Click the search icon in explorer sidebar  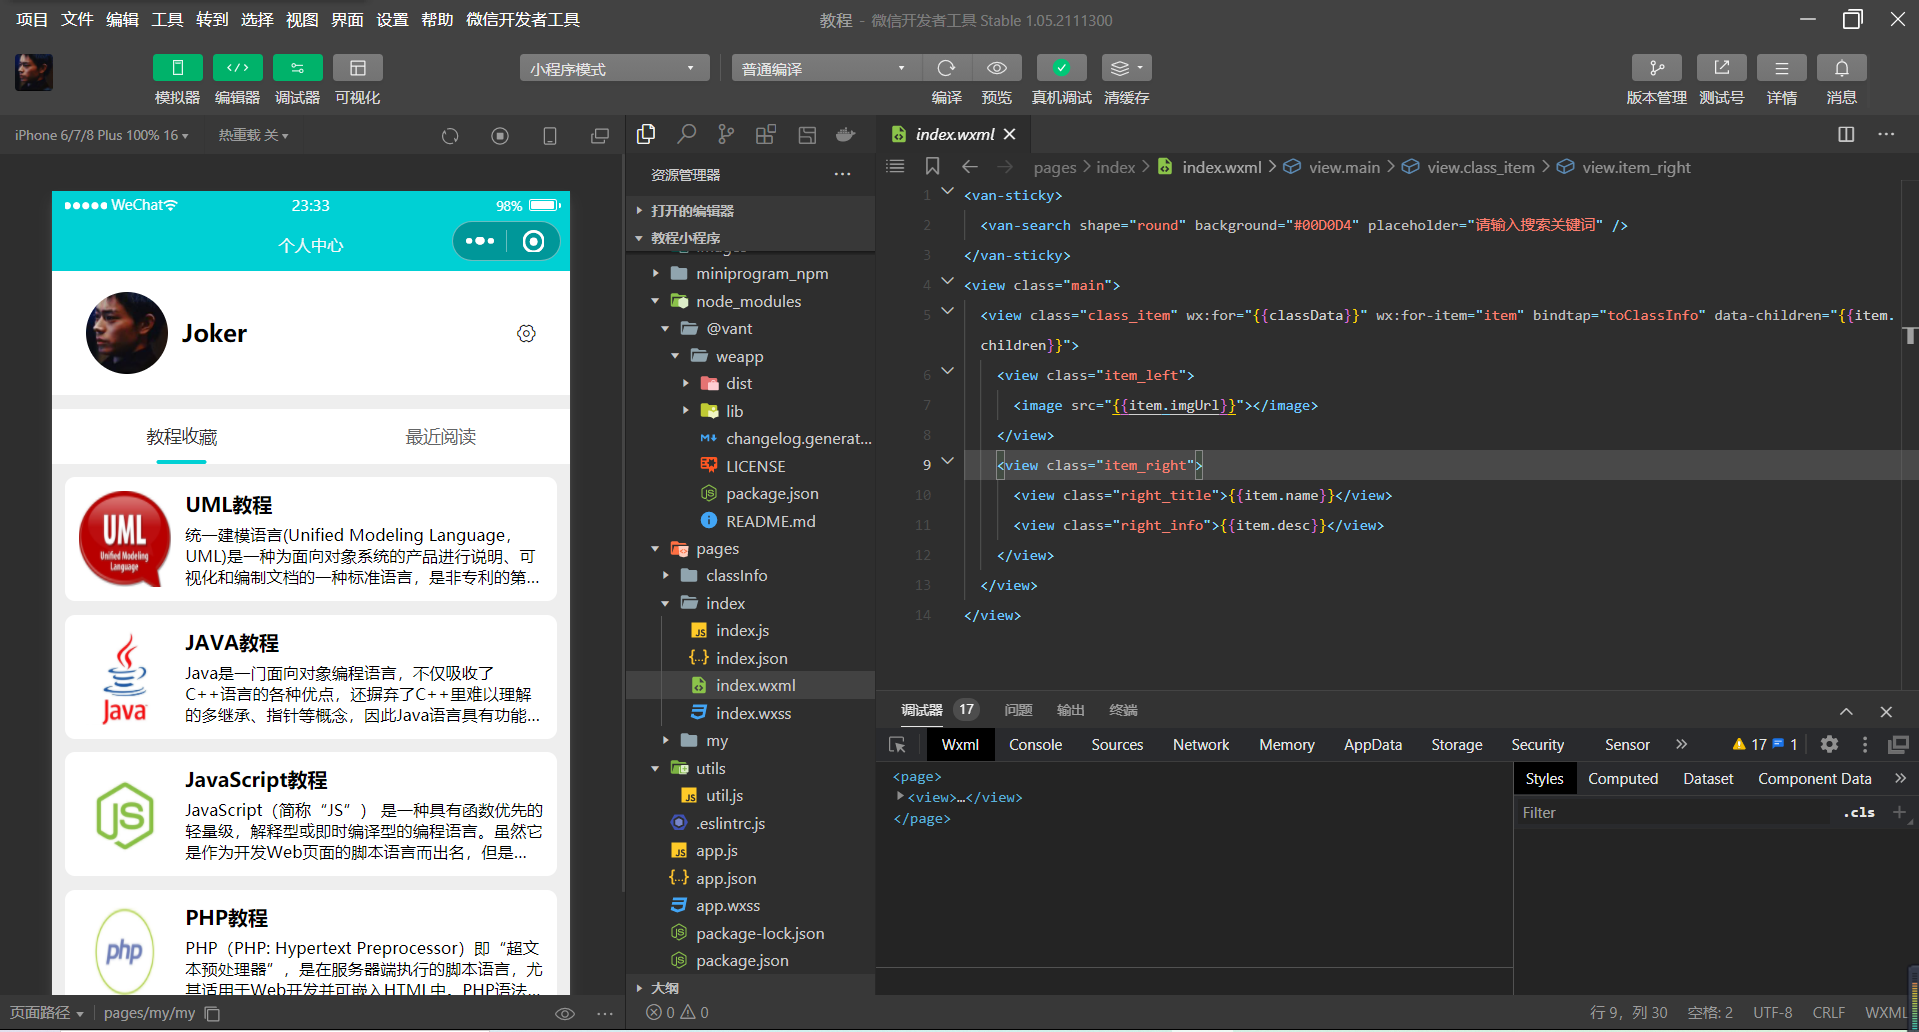click(686, 134)
